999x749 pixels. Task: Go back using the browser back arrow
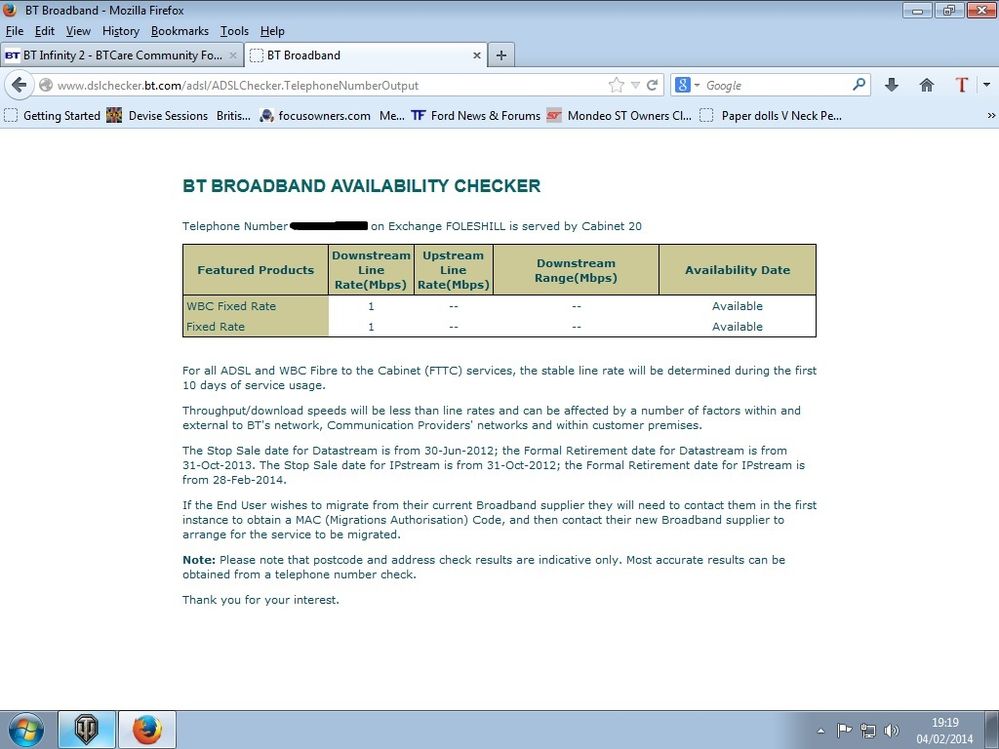[x=19, y=85]
